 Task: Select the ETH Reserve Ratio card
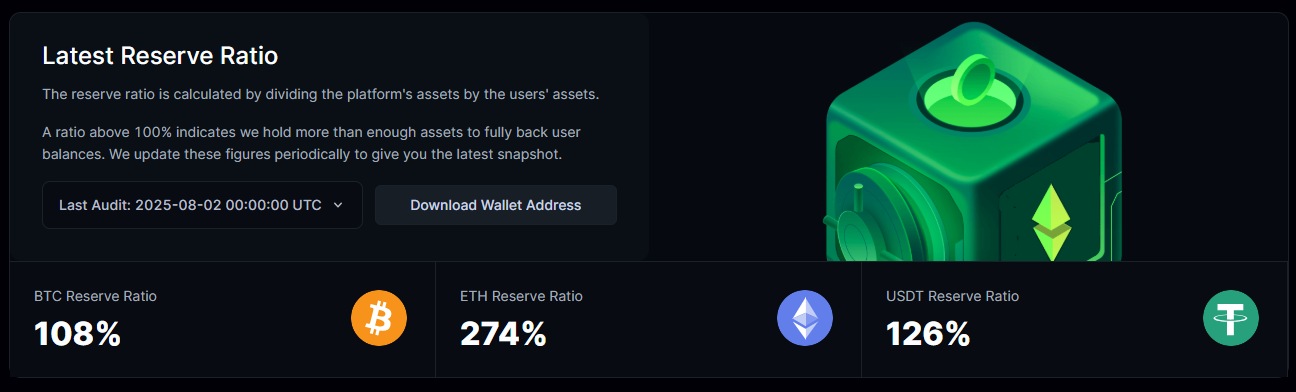[x=649, y=319]
